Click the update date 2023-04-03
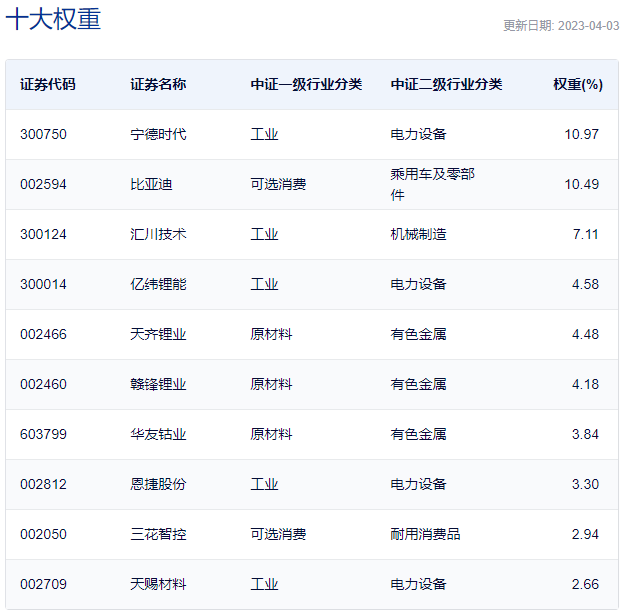Viewport: 625px width, 616px height. tap(588, 26)
